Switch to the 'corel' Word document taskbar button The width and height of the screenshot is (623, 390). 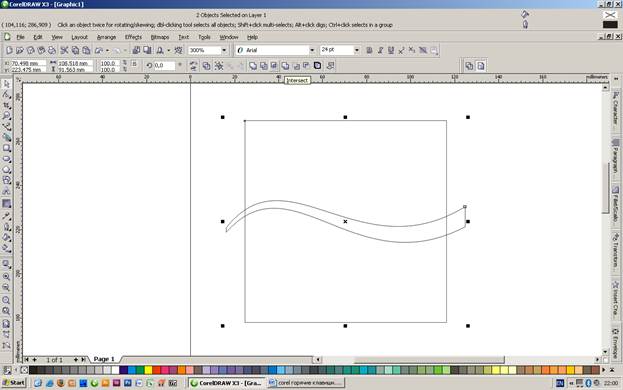tap(306, 383)
